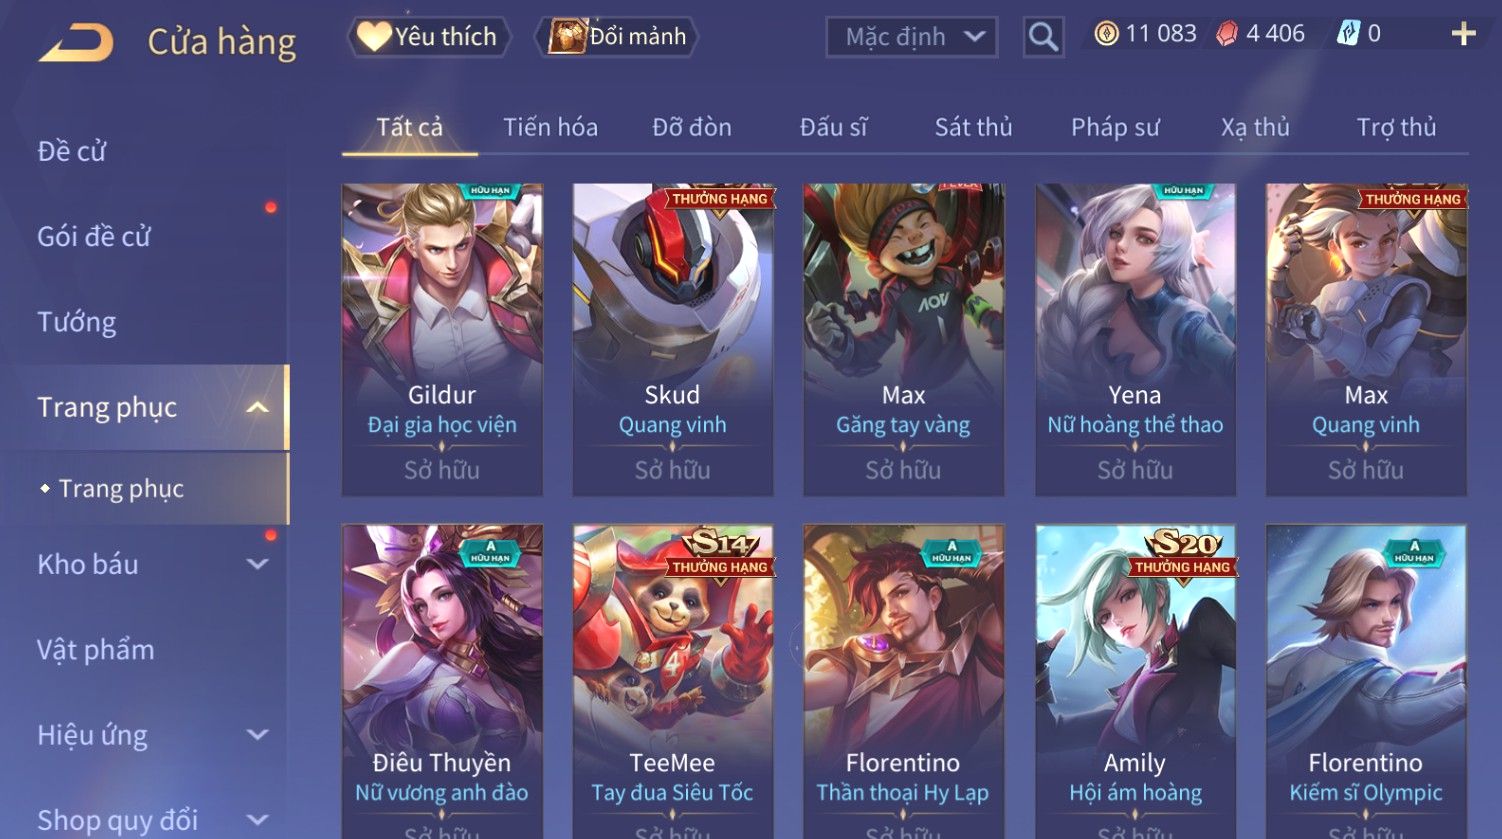Tap the gold coin balance icon

1106,34
